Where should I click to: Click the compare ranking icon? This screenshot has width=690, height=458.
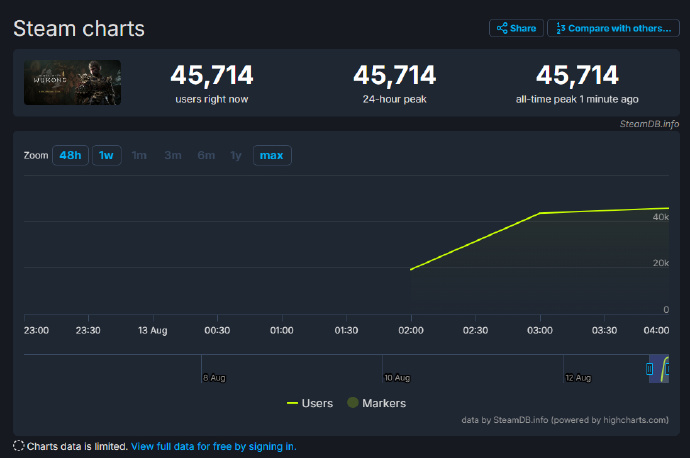(x=561, y=29)
